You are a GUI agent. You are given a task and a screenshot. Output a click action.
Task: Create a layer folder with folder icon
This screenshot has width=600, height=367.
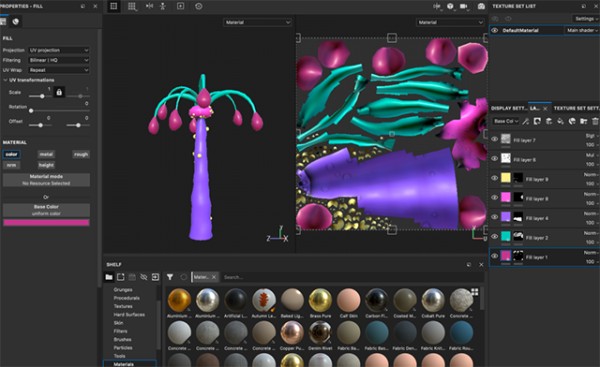(584, 121)
